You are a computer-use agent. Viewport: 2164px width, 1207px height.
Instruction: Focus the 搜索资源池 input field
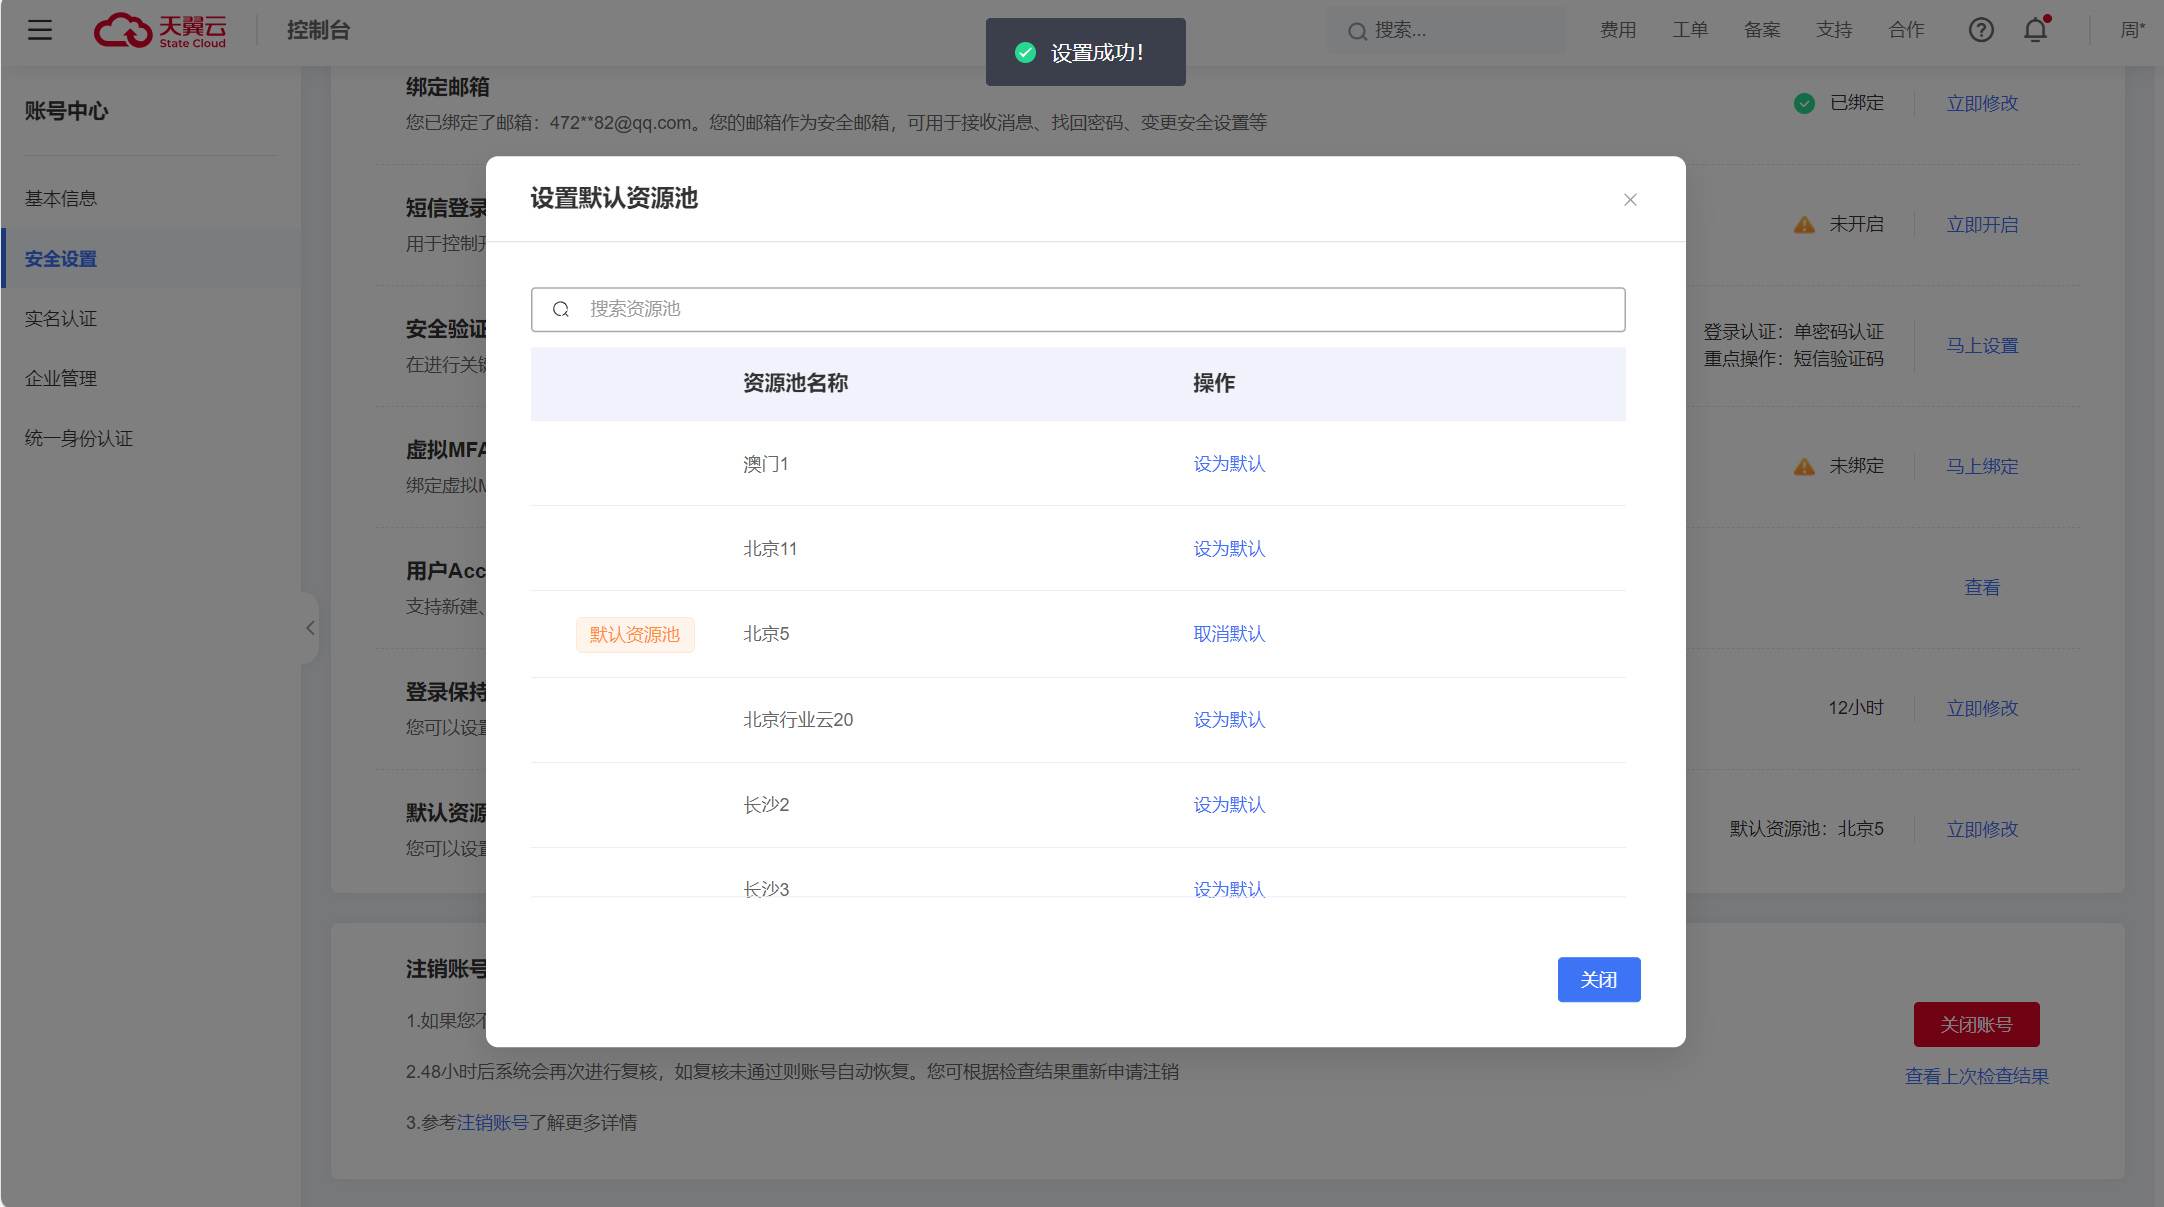coord(1078,309)
